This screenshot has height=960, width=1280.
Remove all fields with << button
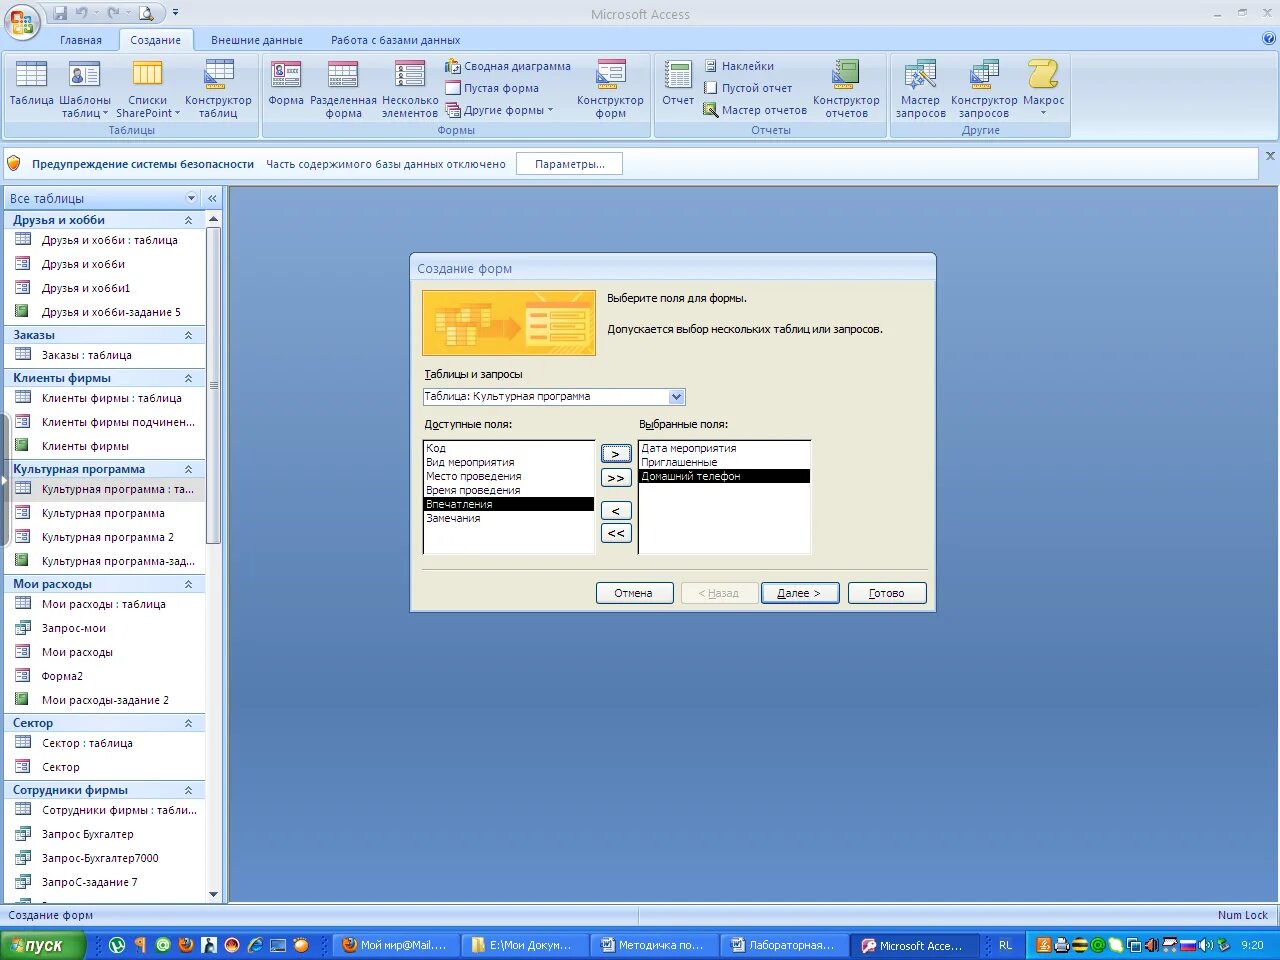[616, 534]
